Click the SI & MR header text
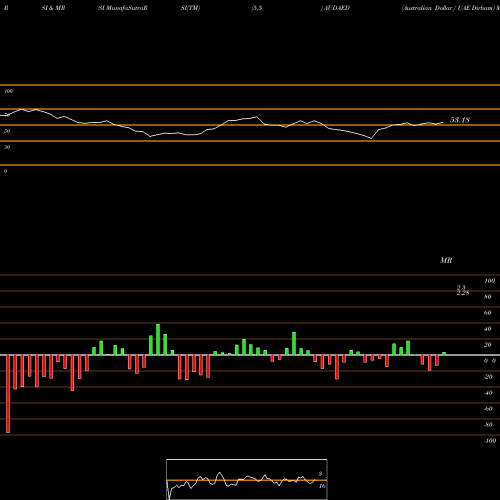The height and width of the screenshot is (500, 500). (53, 8)
